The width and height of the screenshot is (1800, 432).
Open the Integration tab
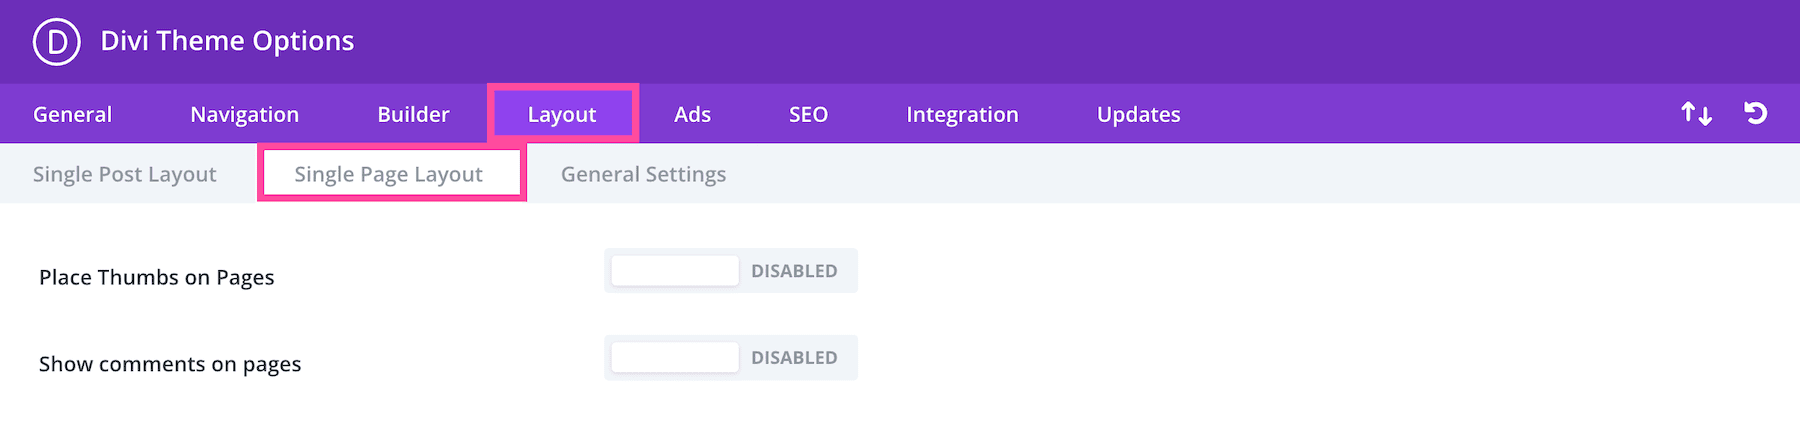pos(962,115)
